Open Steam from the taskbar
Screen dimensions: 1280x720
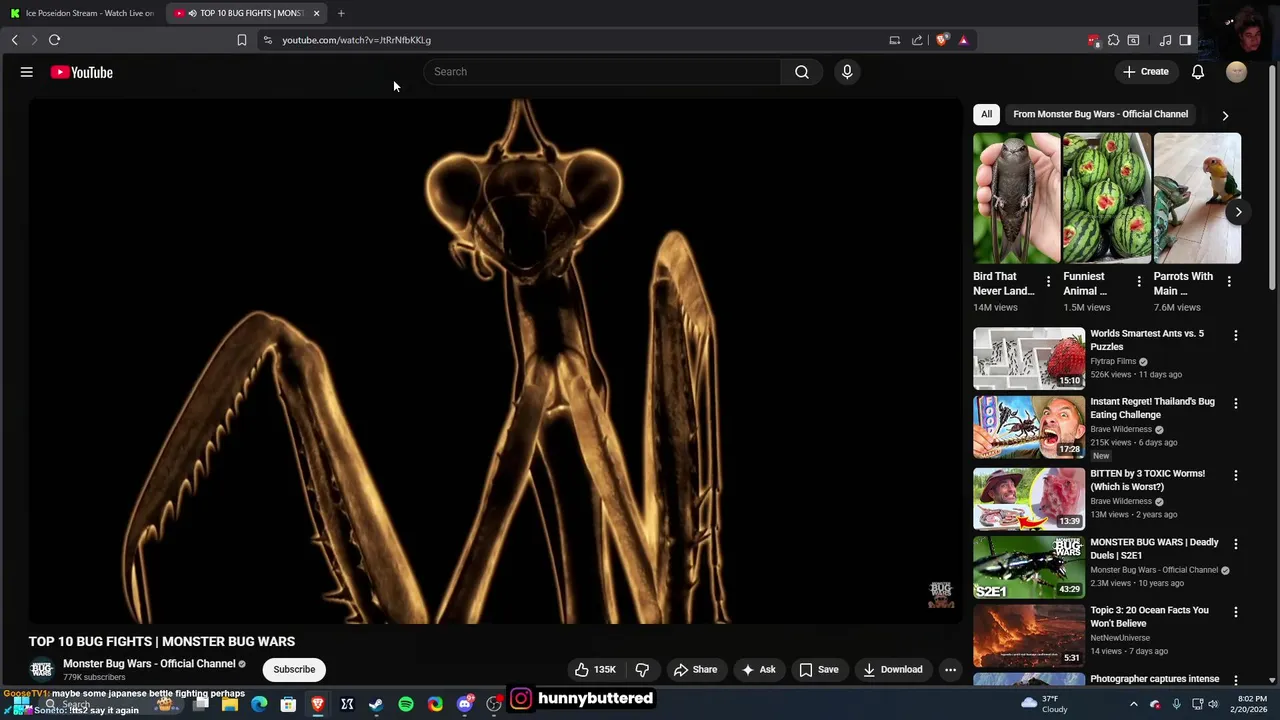pos(376,705)
